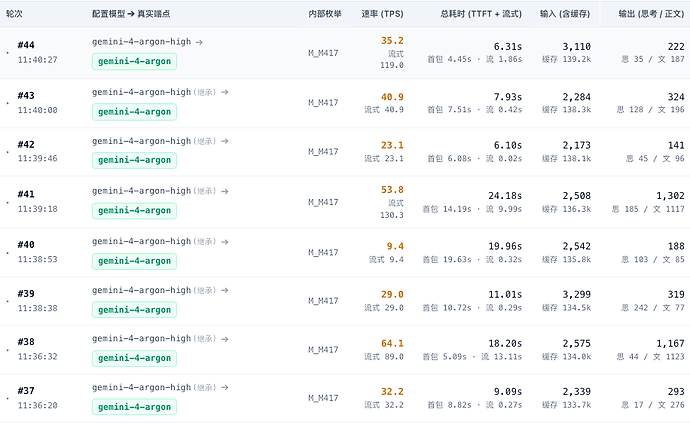Screen dimensions: 690x424
Task: Click total time 9.09s
Action: click(x=508, y=392)
